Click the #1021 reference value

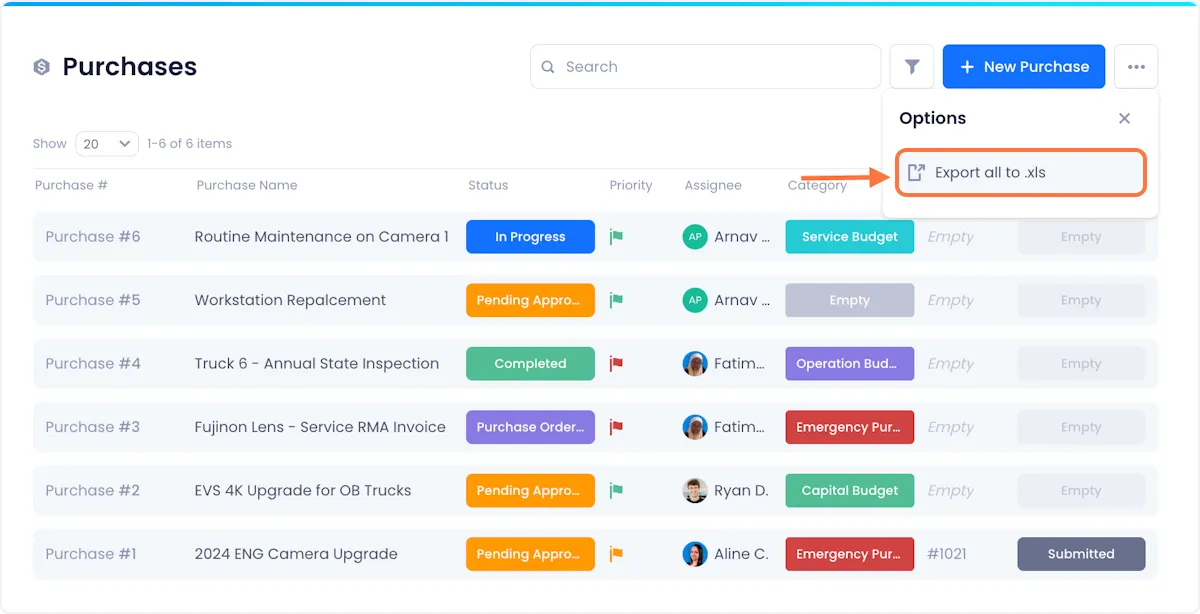pos(947,554)
